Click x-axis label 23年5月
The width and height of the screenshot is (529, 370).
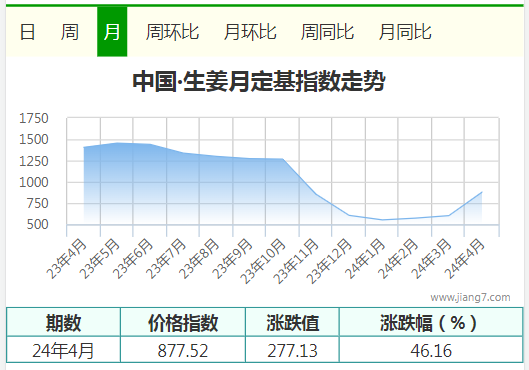(100, 259)
